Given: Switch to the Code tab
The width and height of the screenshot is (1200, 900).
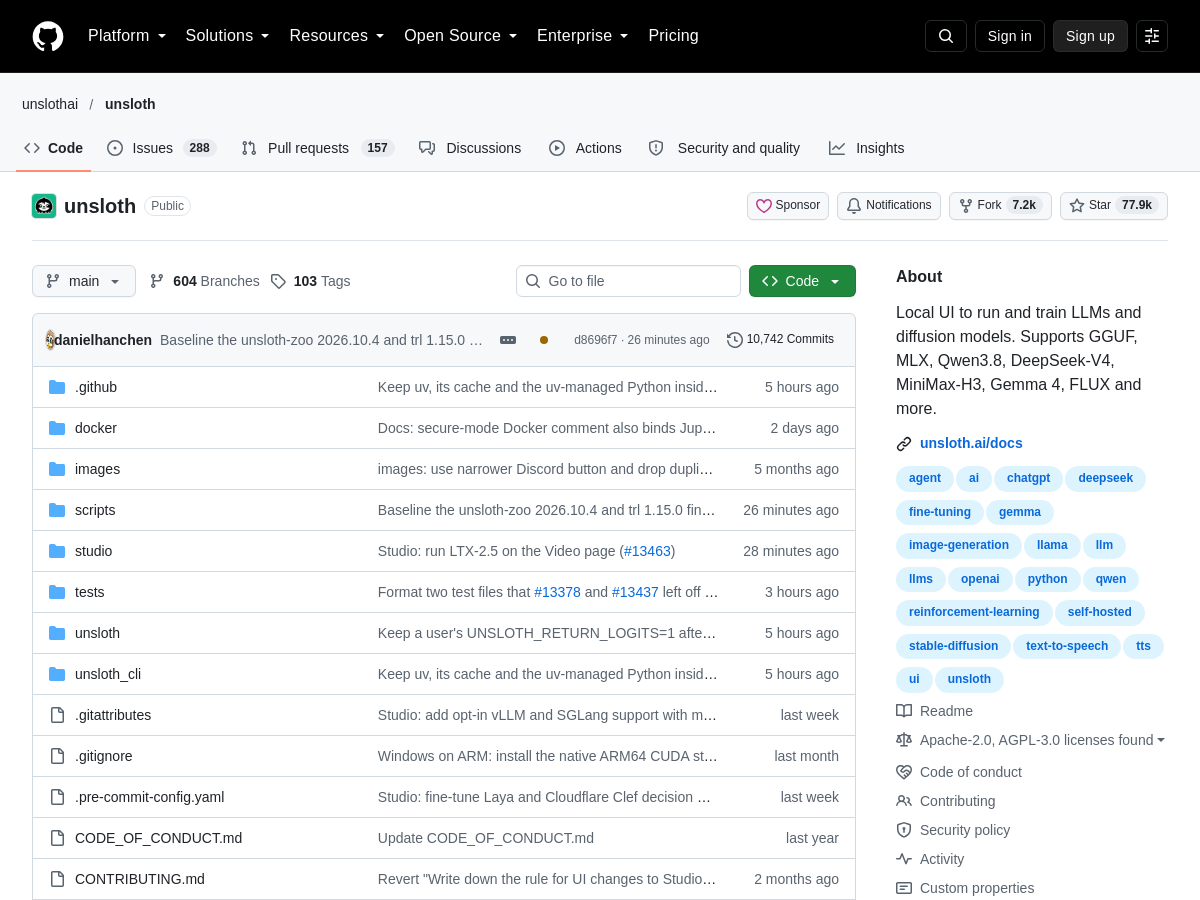Looking at the screenshot, I should point(54,148).
